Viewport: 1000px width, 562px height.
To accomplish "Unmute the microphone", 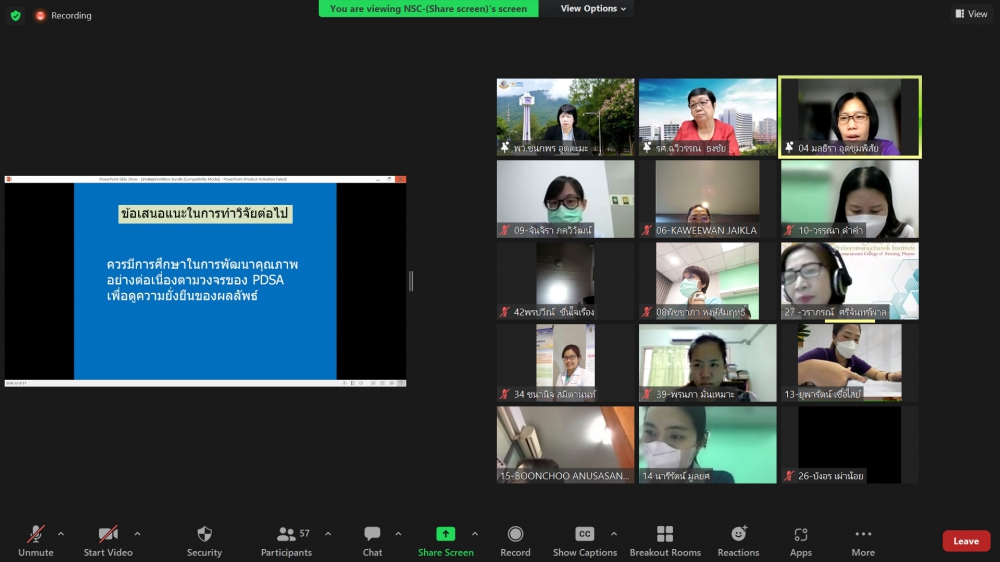I will pos(36,535).
